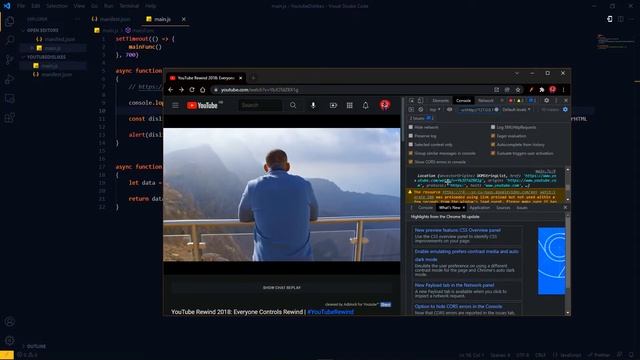Screen dimensions: 640x360
Task: Open Source Control in VS Code activity bar
Action: 10,60
